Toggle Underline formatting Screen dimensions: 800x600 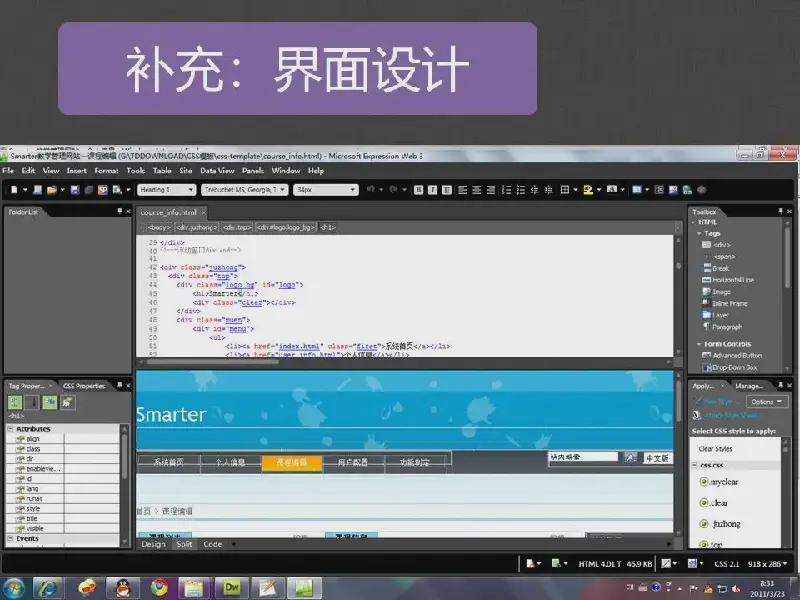[447, 190]
